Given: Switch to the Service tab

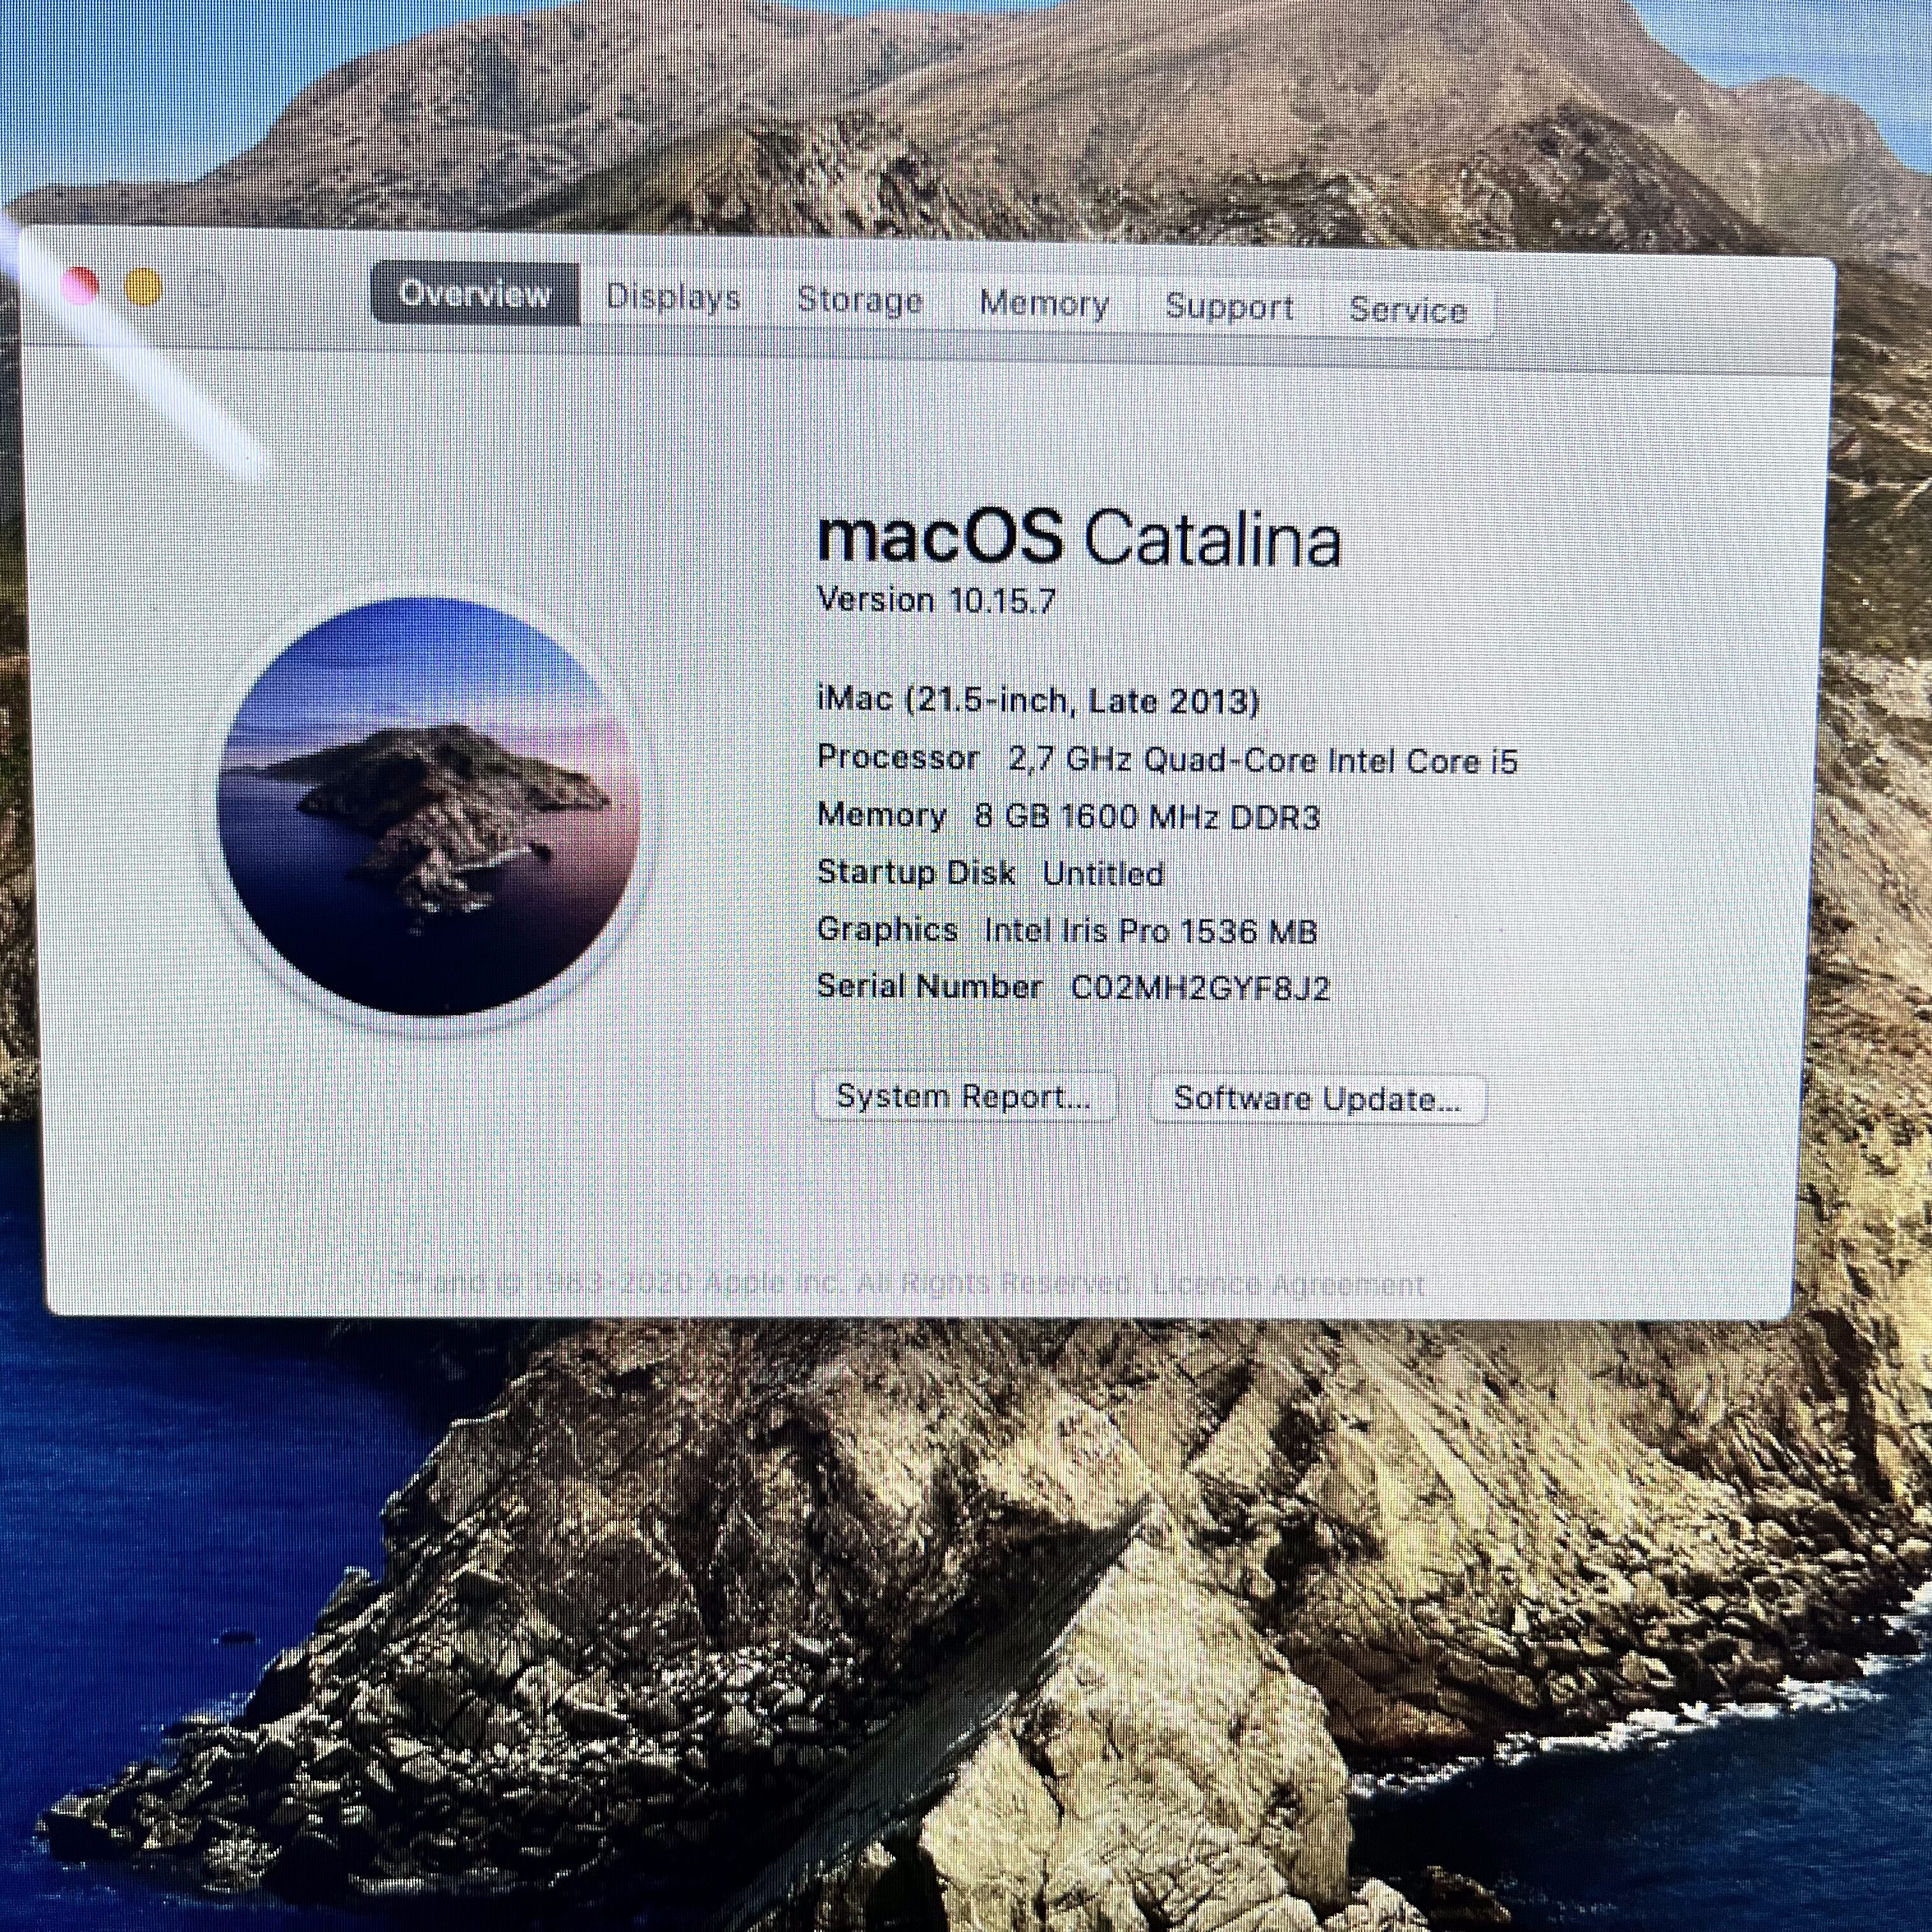Looking at the screenshot, I should tap(1407, 310).
